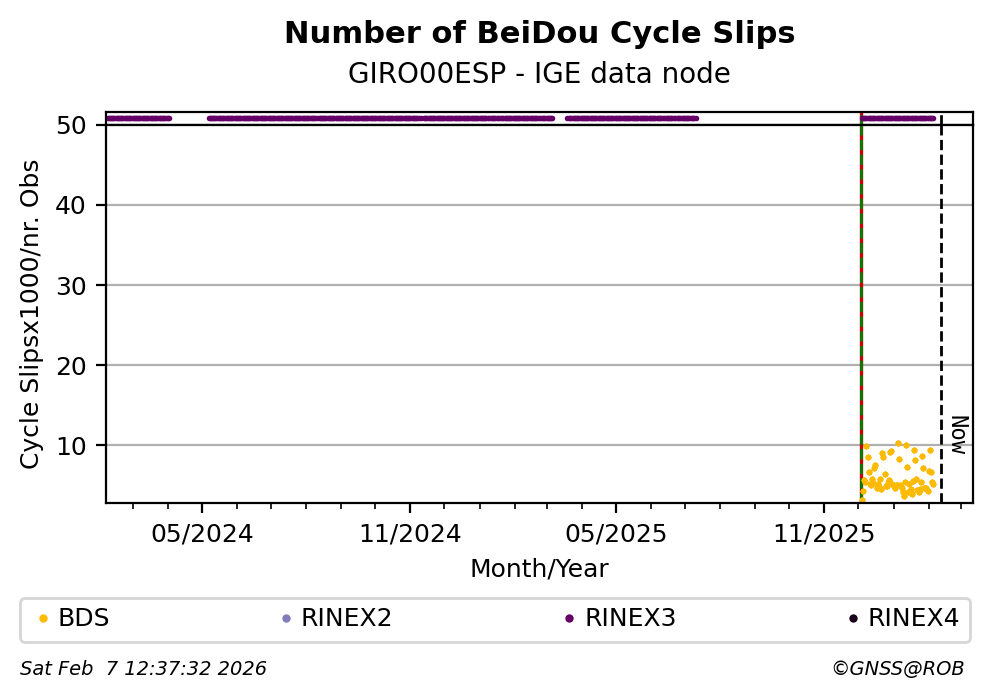This screenshot has height=699, width=992.
Task: Click the subtitle 'GIRO00ESP - IGE data node'
Action: click(x=539, y=74)
